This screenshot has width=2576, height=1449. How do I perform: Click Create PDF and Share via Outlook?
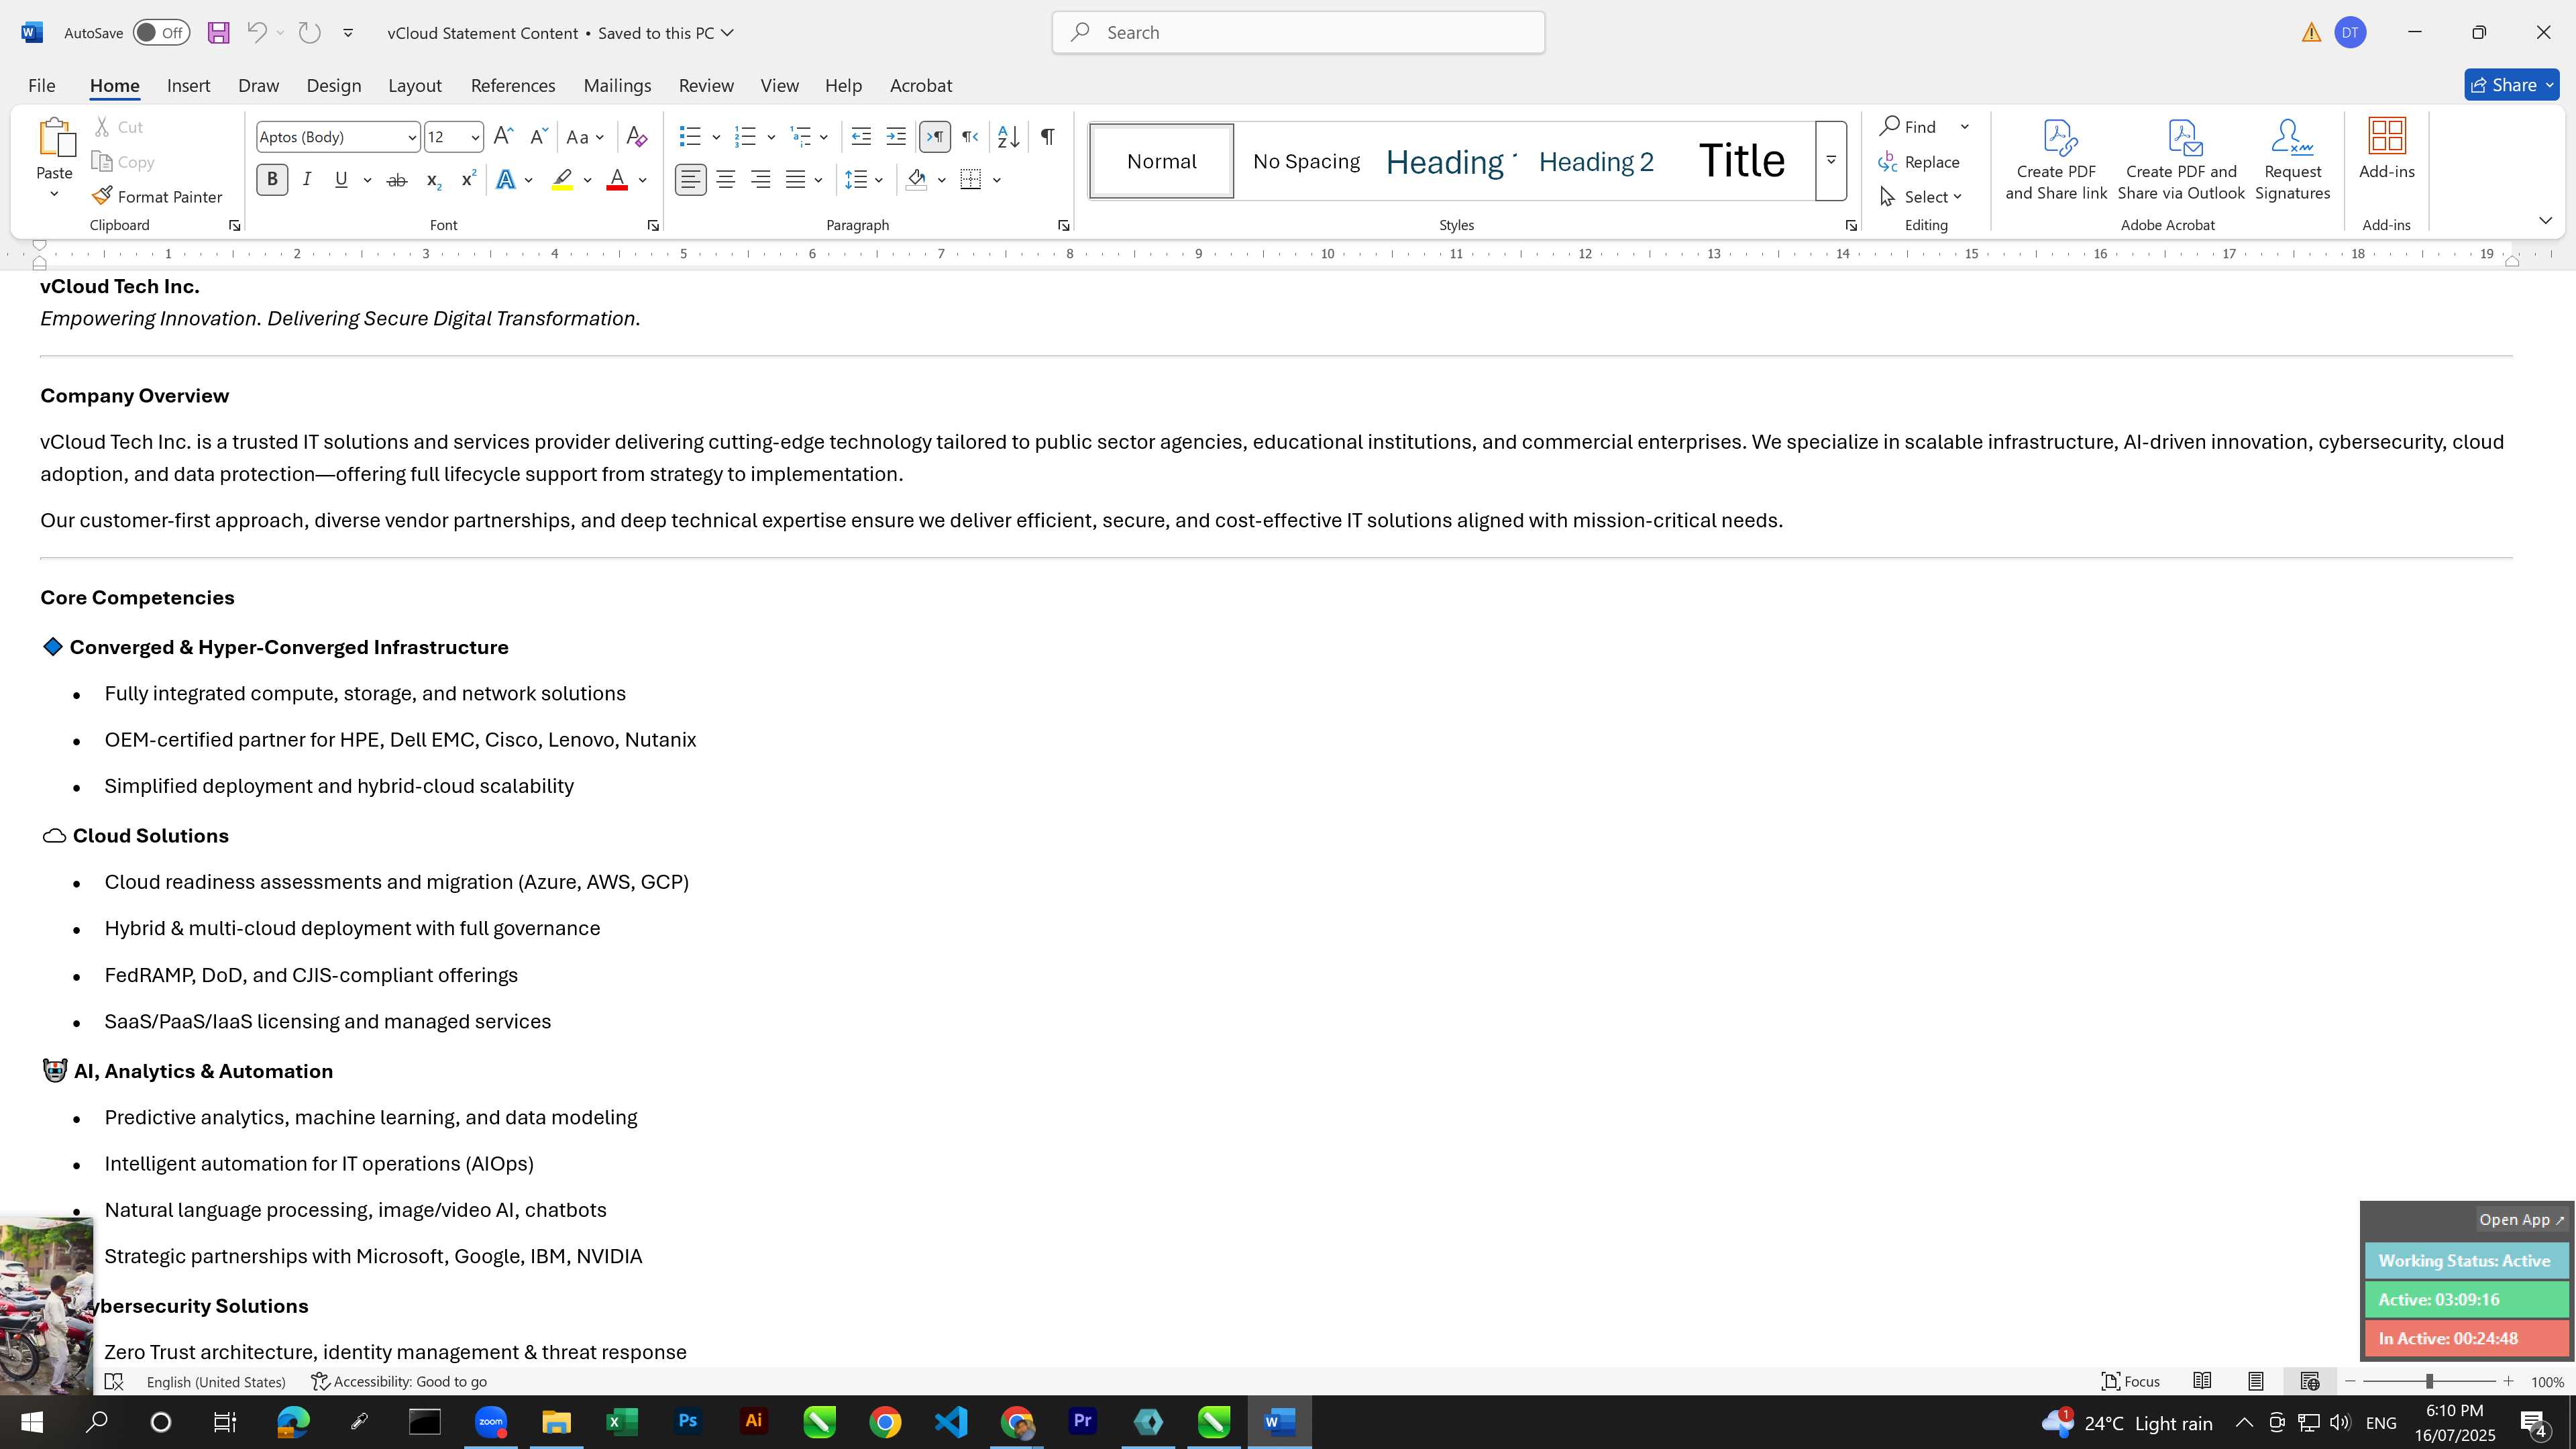pyautogui.click(x=2181, y=160)
